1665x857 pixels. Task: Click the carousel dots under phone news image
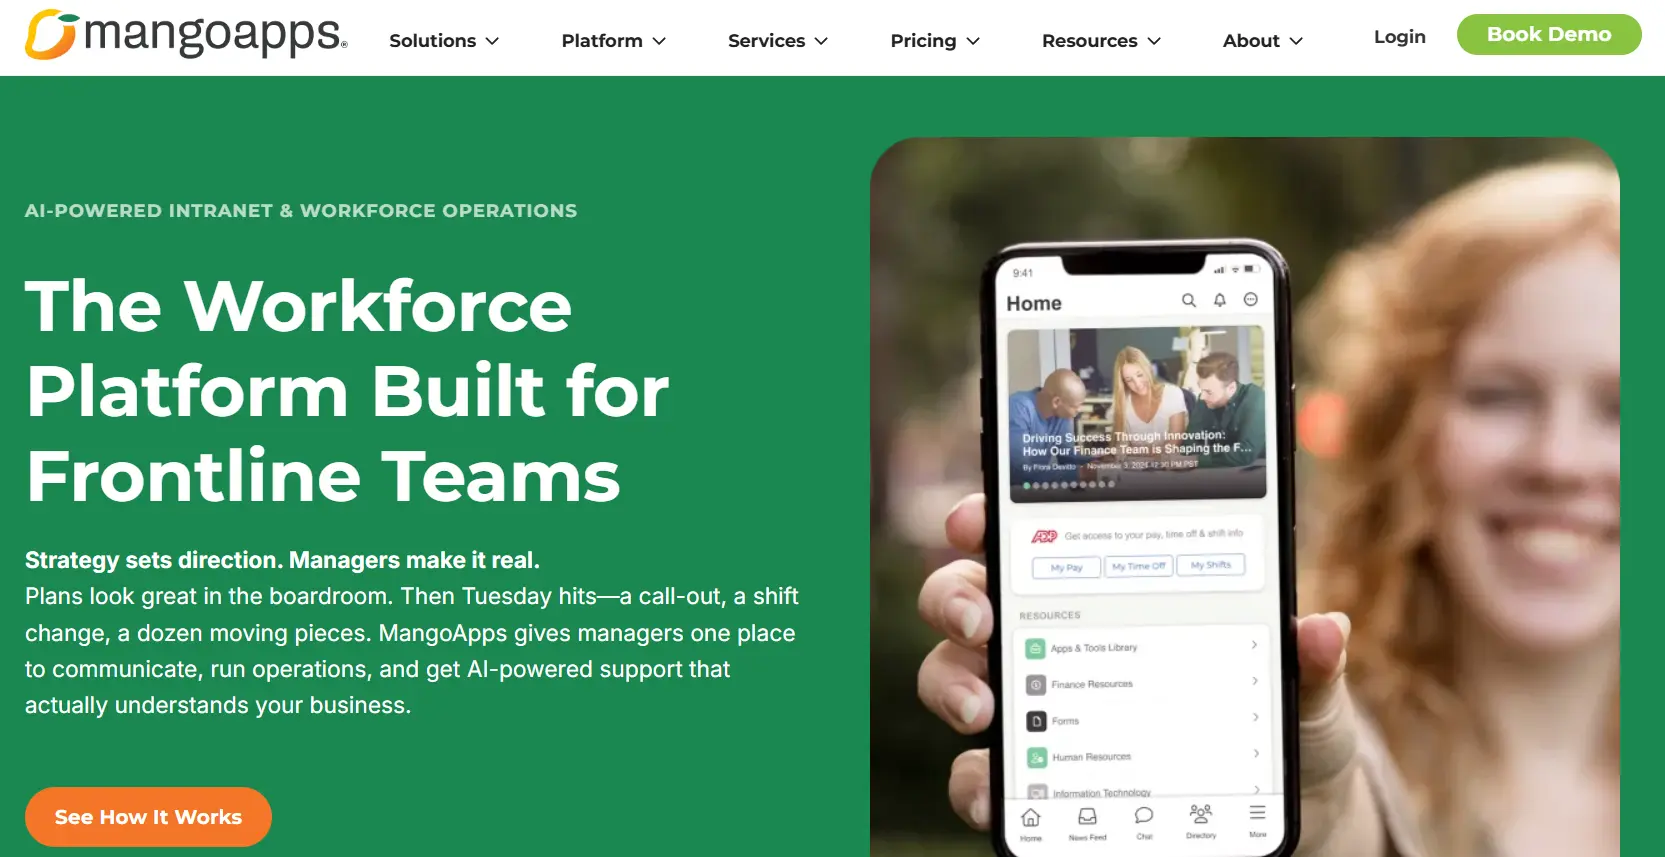(x=1069, y=485)
